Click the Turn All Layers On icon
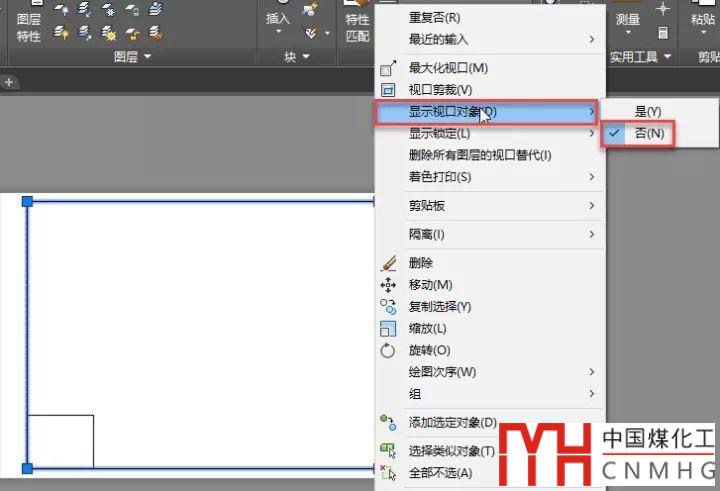 tap(62, 33)
